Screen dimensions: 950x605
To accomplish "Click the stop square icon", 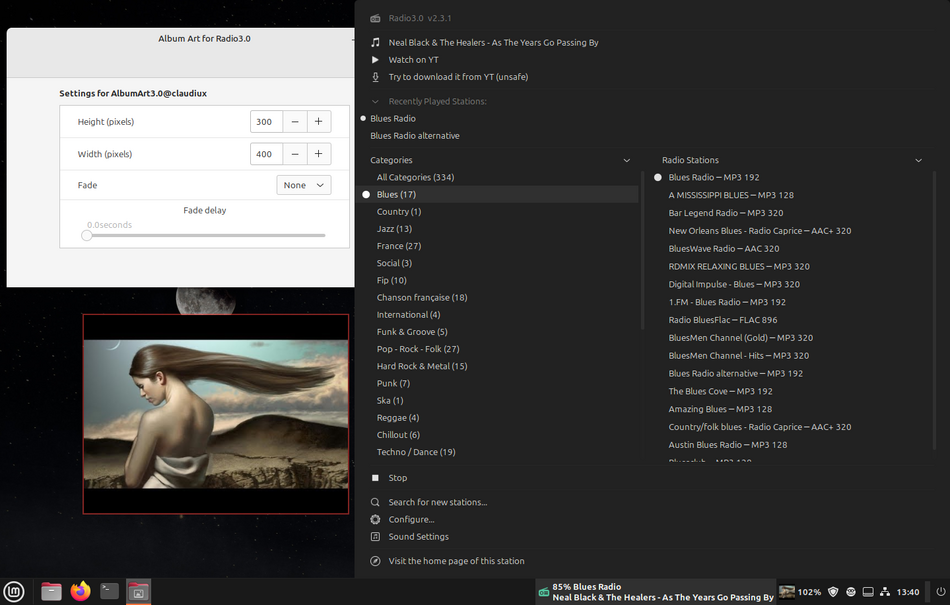I will coord(375,478).
